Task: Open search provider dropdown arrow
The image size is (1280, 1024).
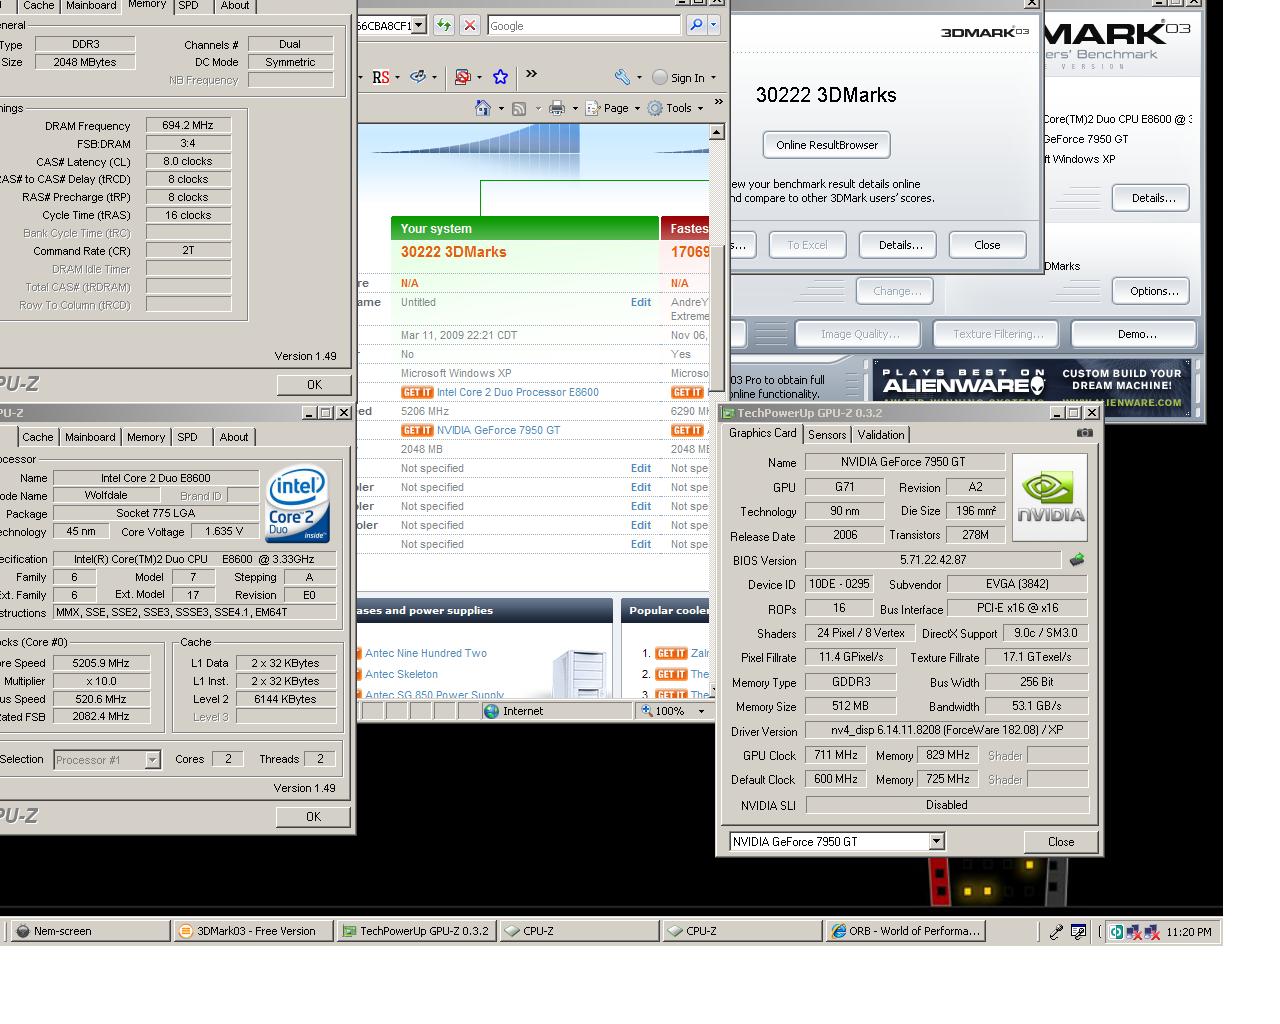Action: 713,25
